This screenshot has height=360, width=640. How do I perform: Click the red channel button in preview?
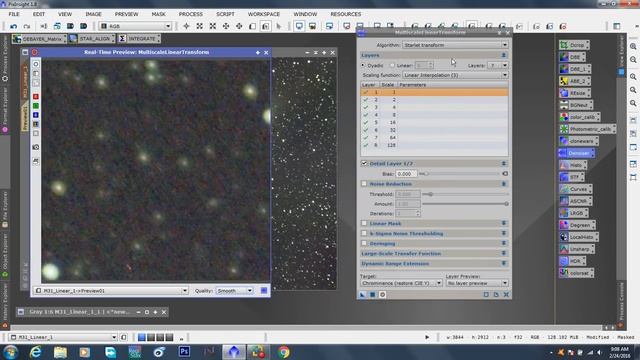[36, 97]
